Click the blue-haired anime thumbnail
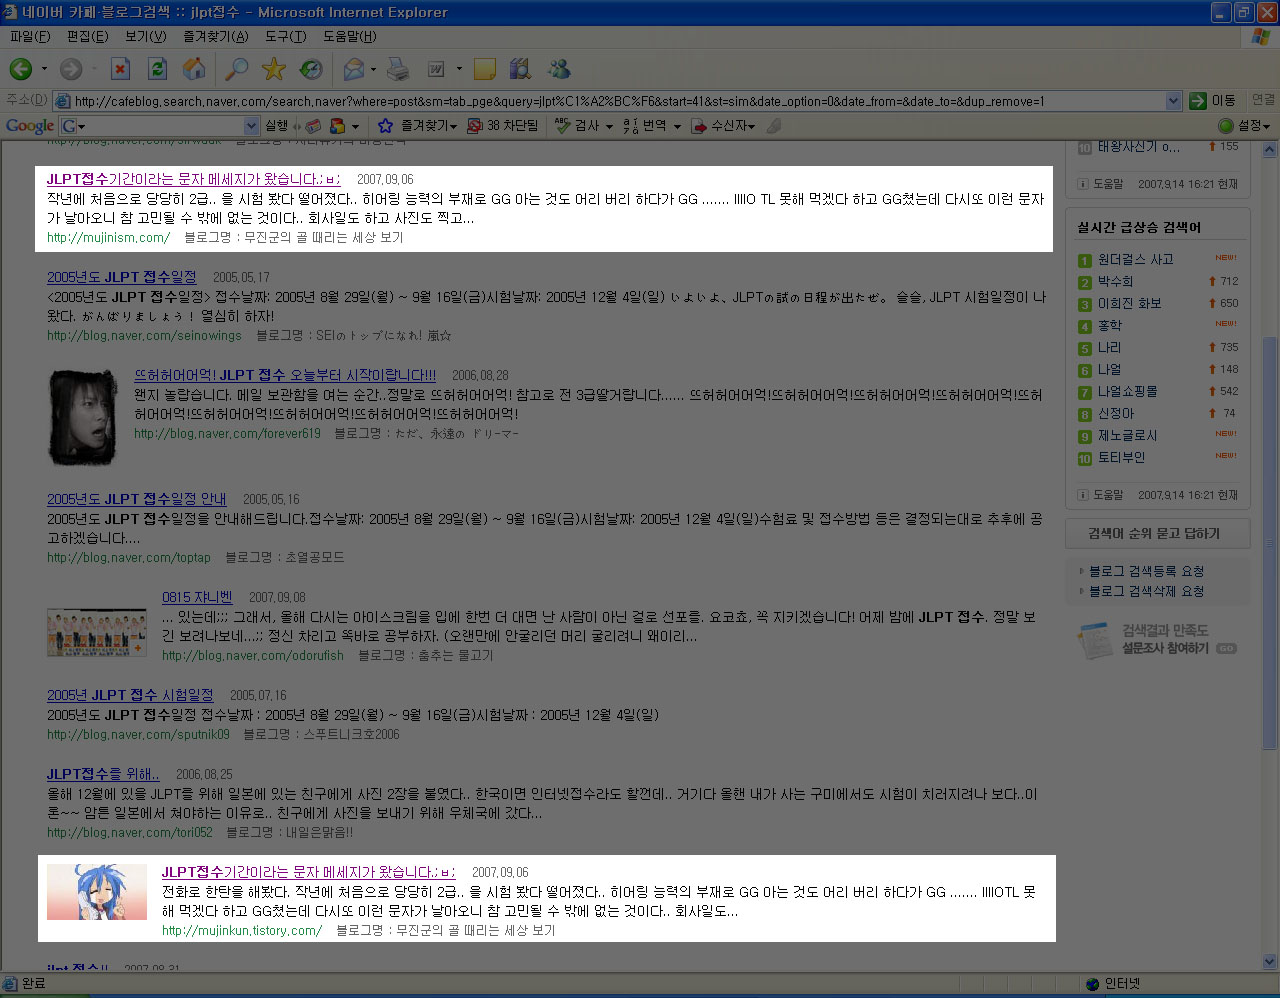 point(97,892)
